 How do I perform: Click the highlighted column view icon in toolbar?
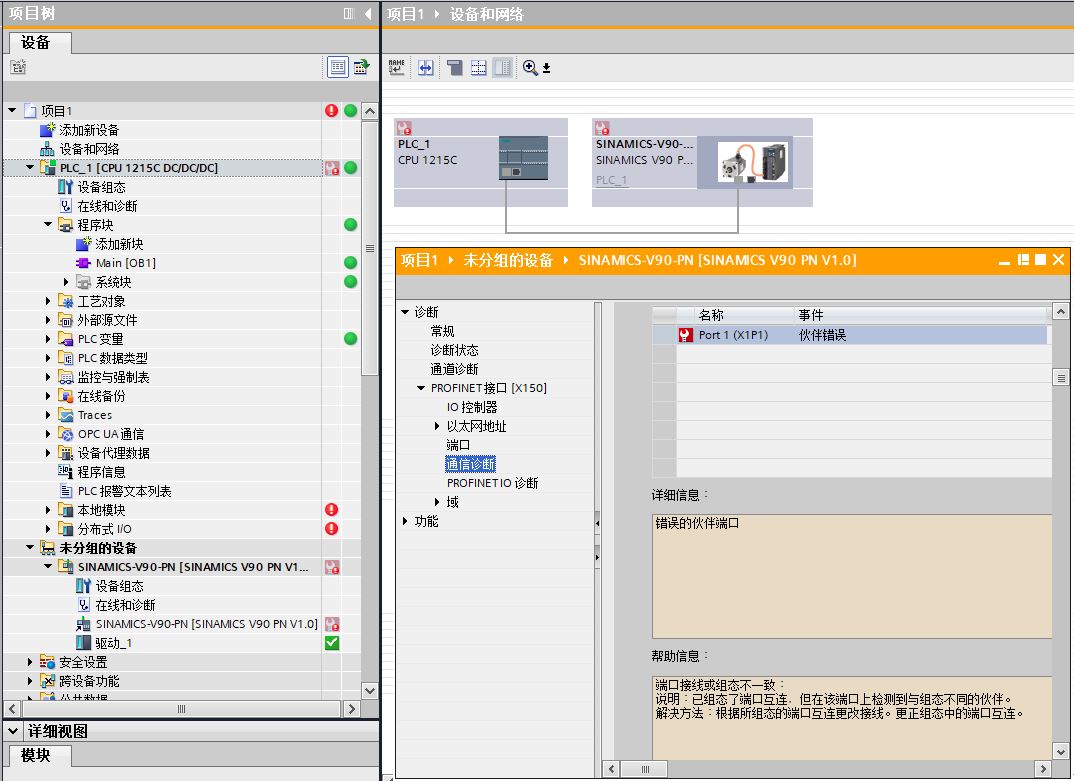(503, 67)
